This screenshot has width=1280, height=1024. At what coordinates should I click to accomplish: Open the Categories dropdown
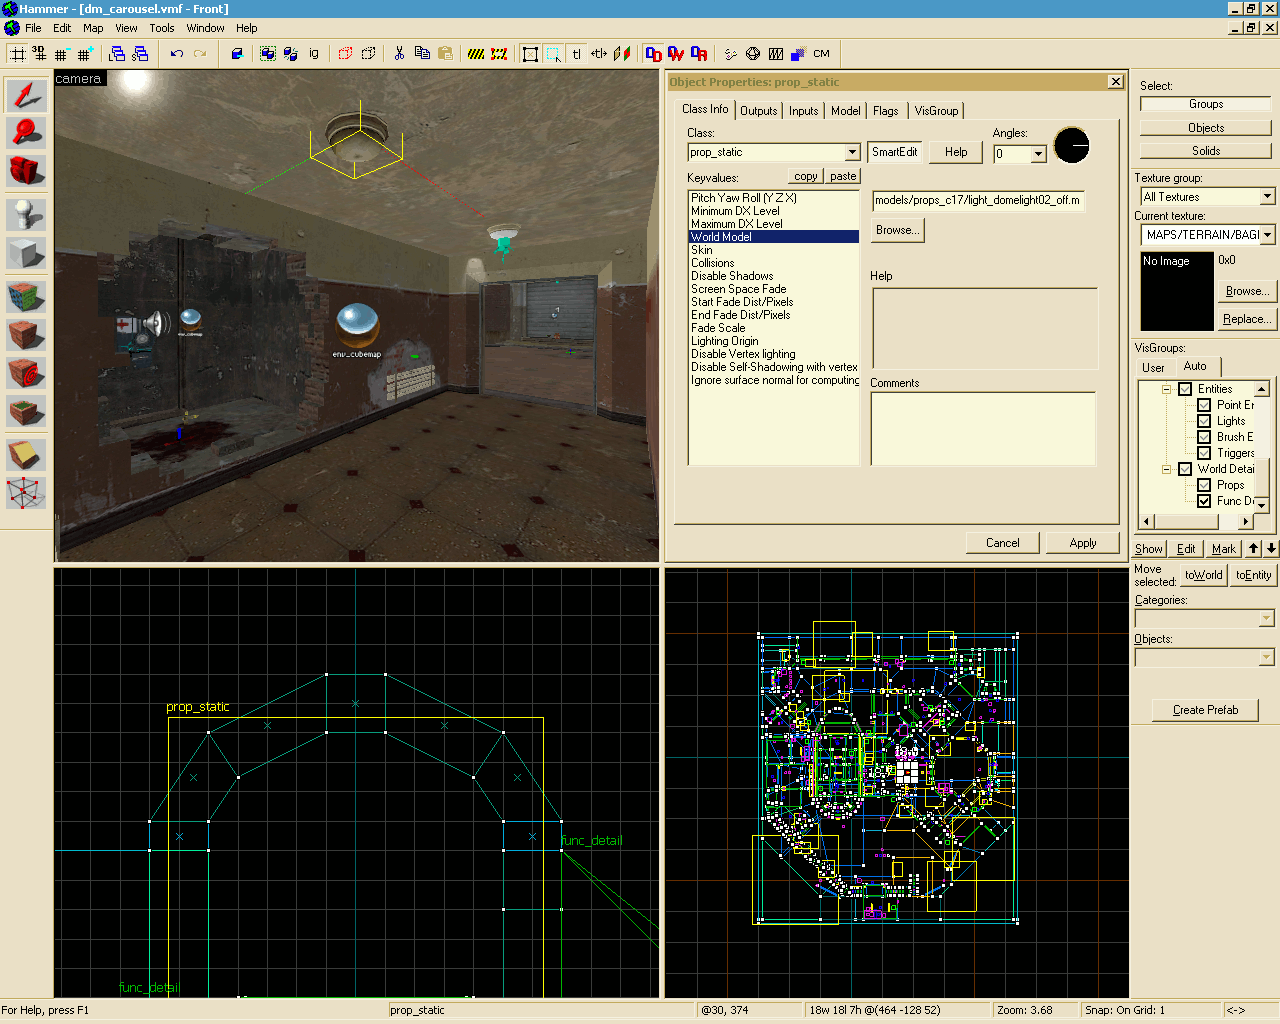point(1266,619)
